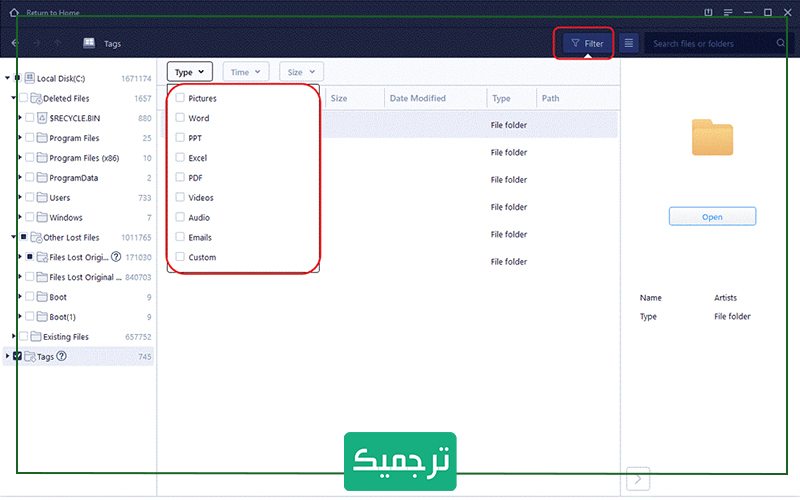This screenshot has height=500, width=800.
Task: Go back with the left arrow
Action: click(15, 43)
